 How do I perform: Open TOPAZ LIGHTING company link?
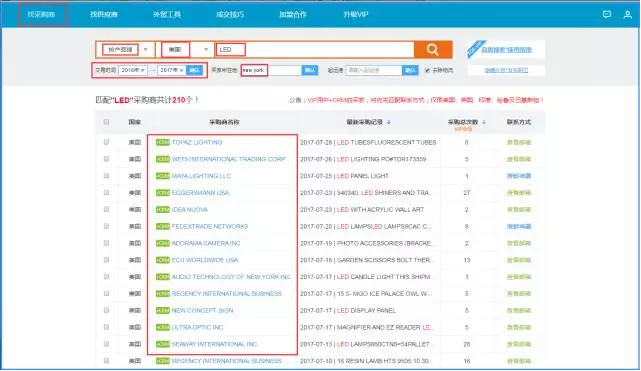(197, 142)
